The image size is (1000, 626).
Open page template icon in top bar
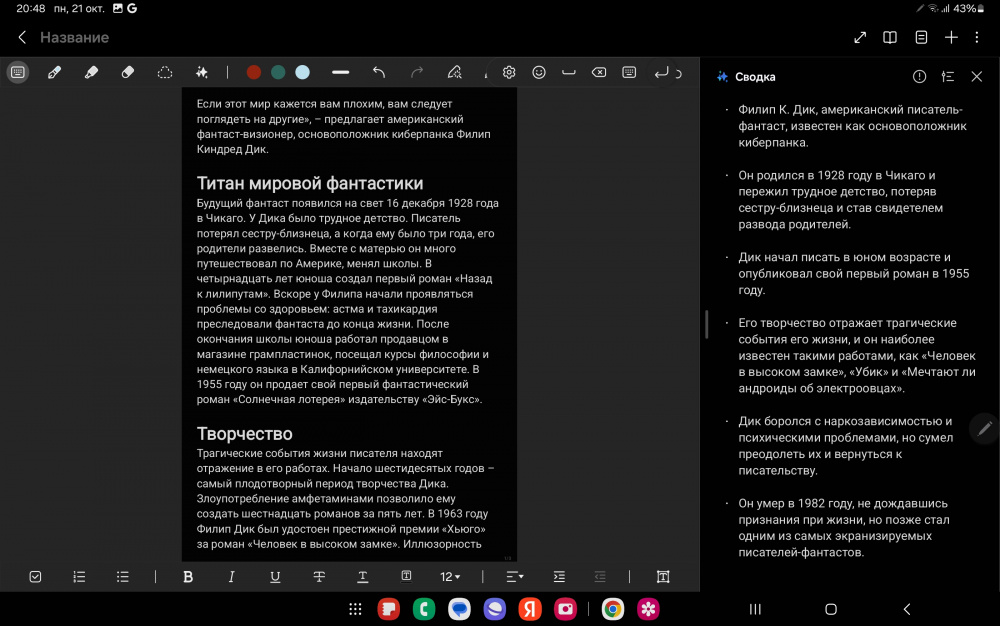pos(921,38)
